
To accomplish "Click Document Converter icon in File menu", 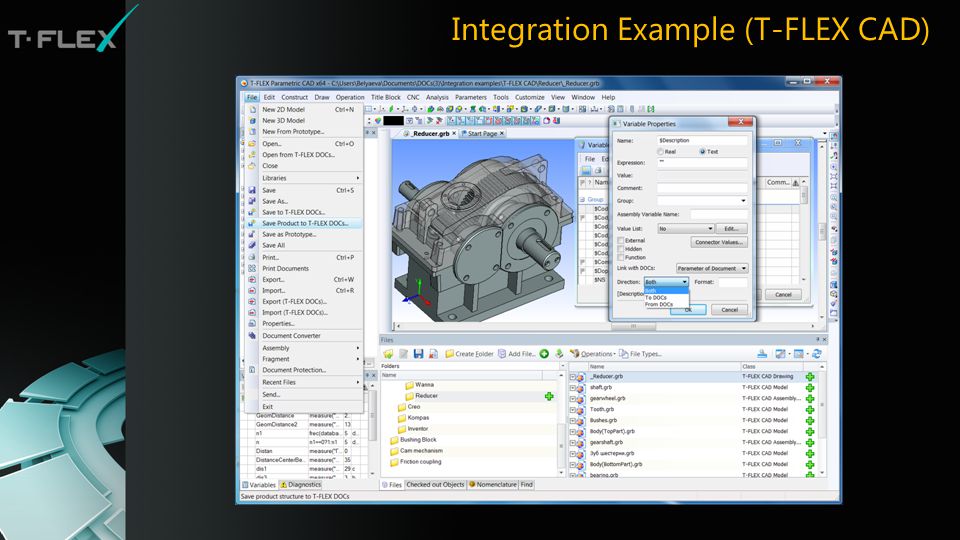I will point(252,336).
